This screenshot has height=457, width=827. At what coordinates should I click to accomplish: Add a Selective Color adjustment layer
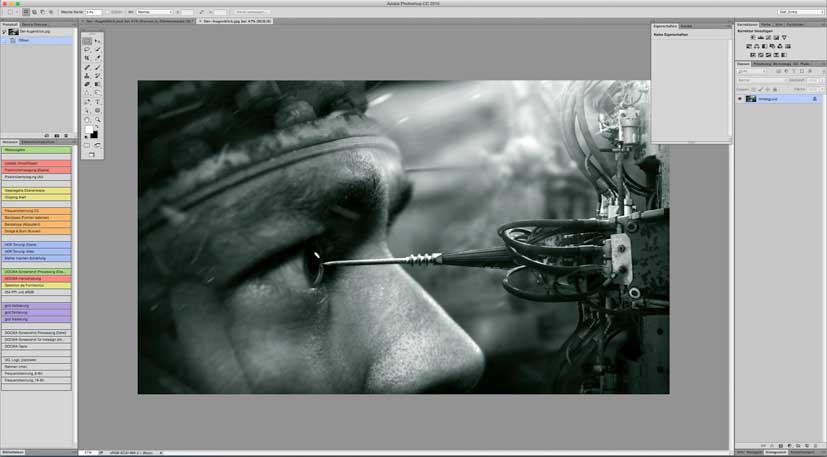pyautogui.click(x=776, y=55)
